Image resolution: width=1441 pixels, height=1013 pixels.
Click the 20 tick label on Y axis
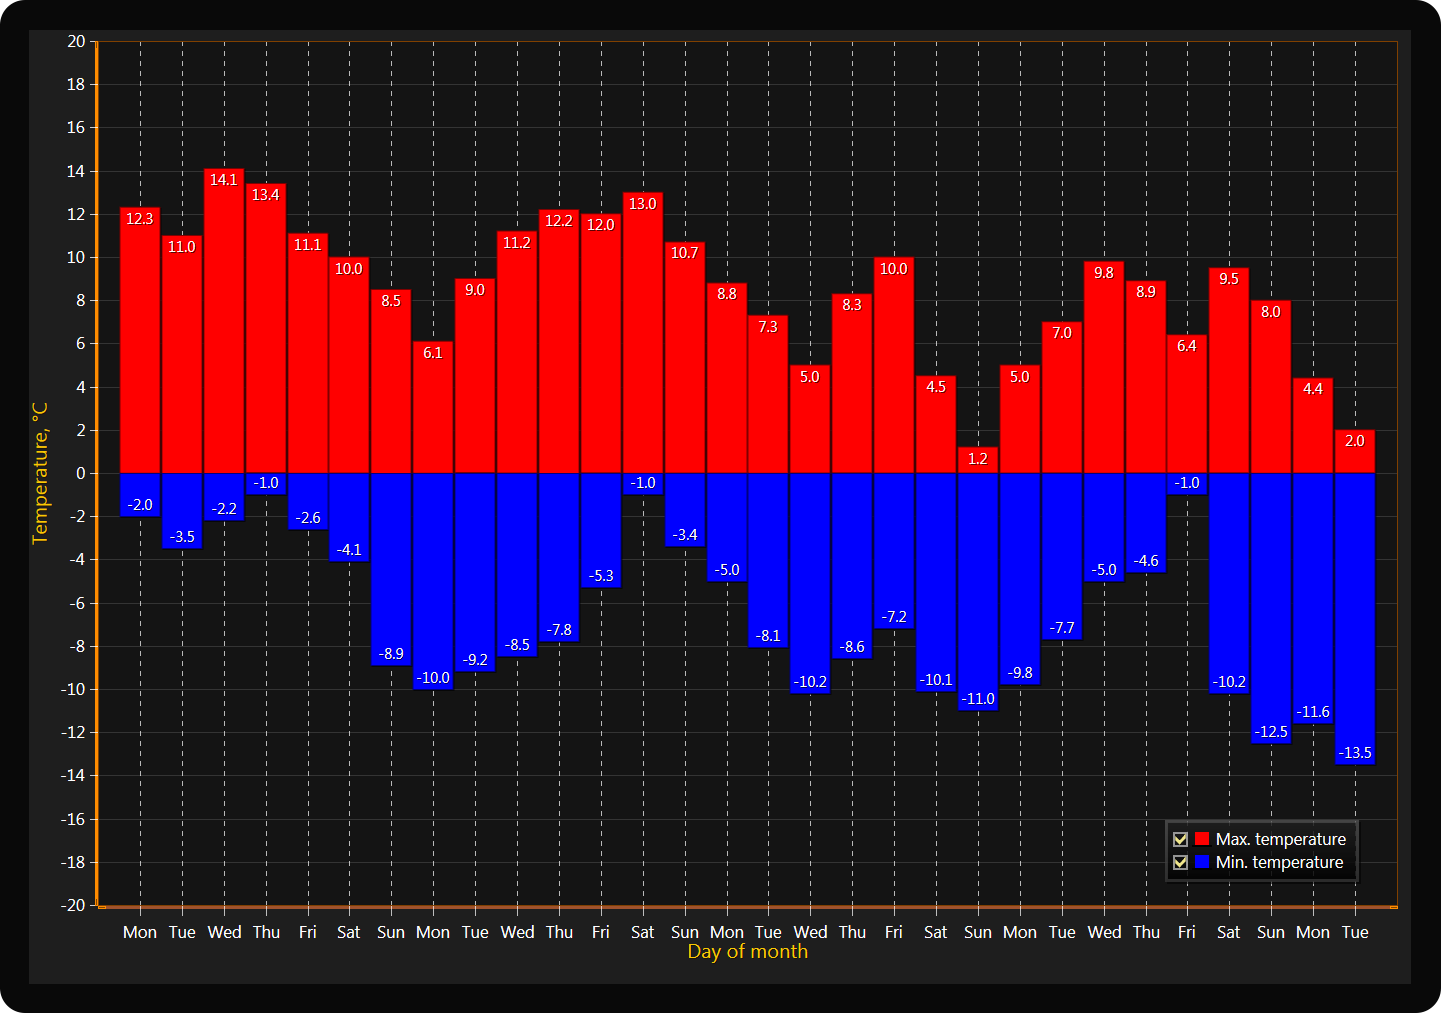(76, 41)
